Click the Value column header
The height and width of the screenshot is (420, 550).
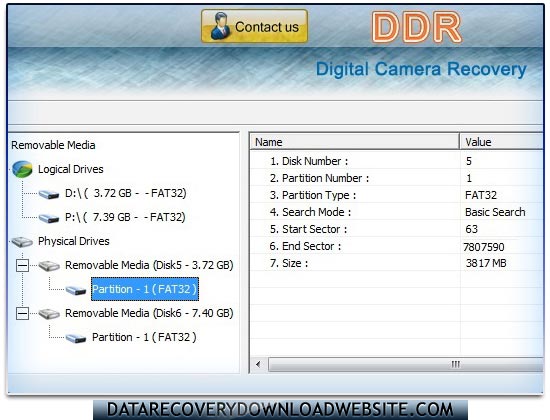pos(501,142)
